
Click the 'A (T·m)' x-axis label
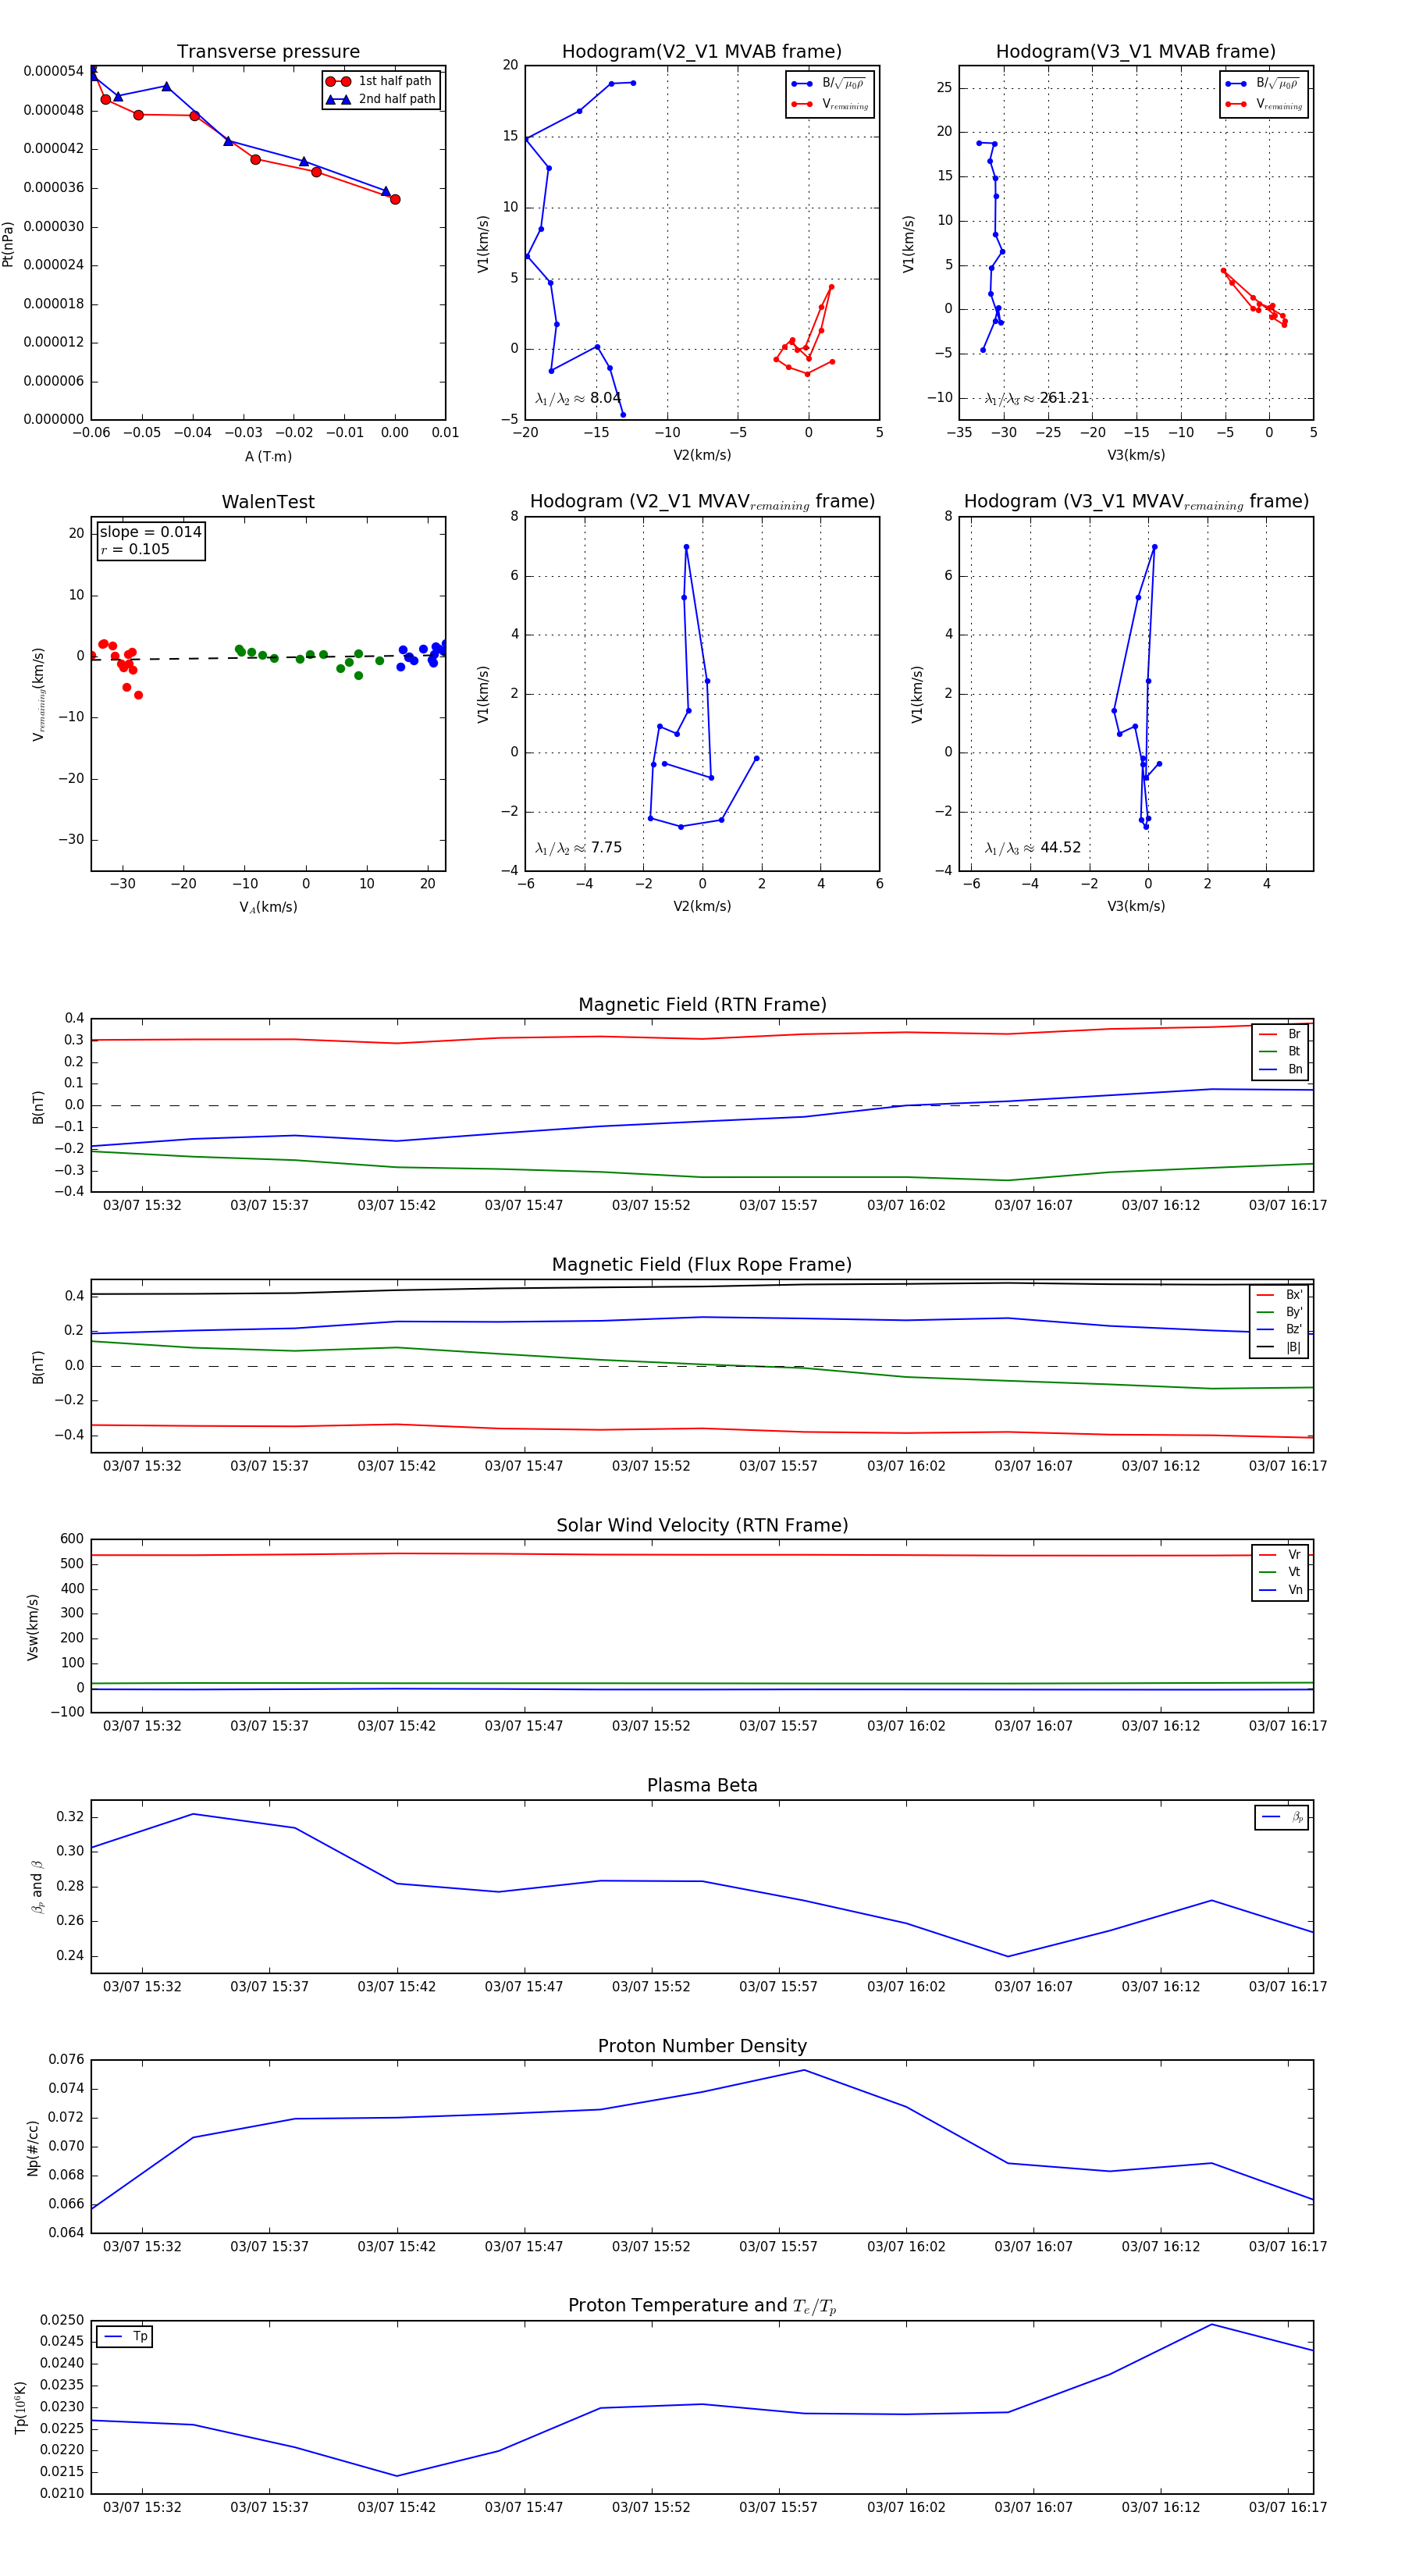click(268, 457)
